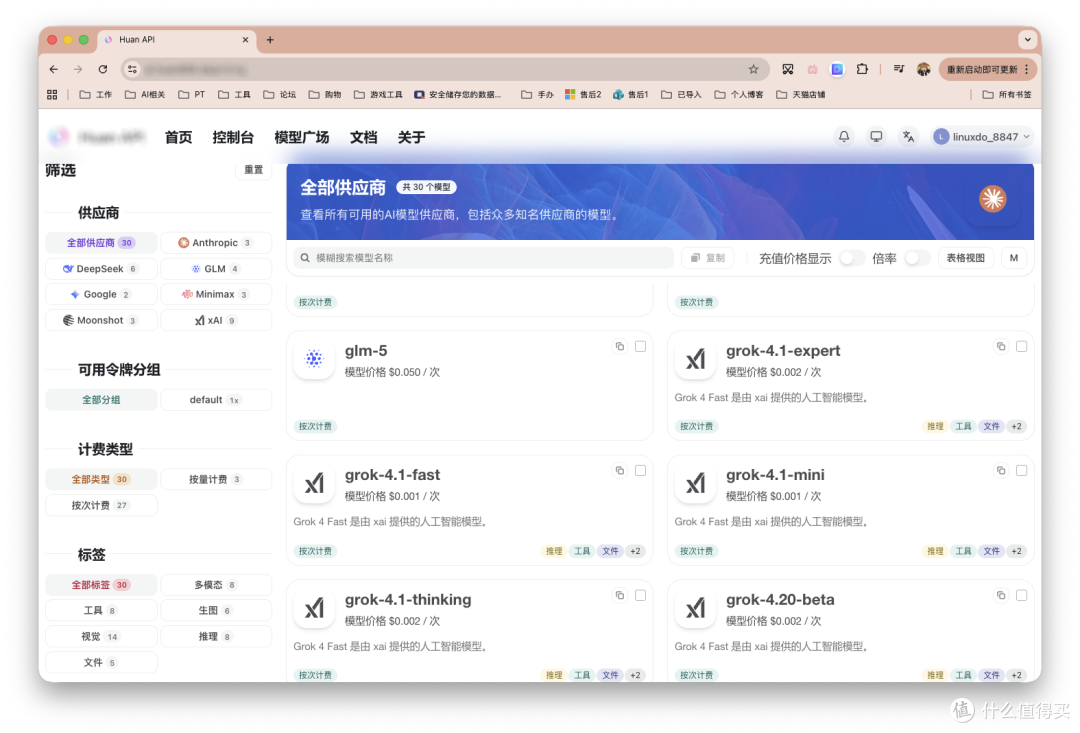
Task: Select the default token group
Action: click(x=216, y=400)
